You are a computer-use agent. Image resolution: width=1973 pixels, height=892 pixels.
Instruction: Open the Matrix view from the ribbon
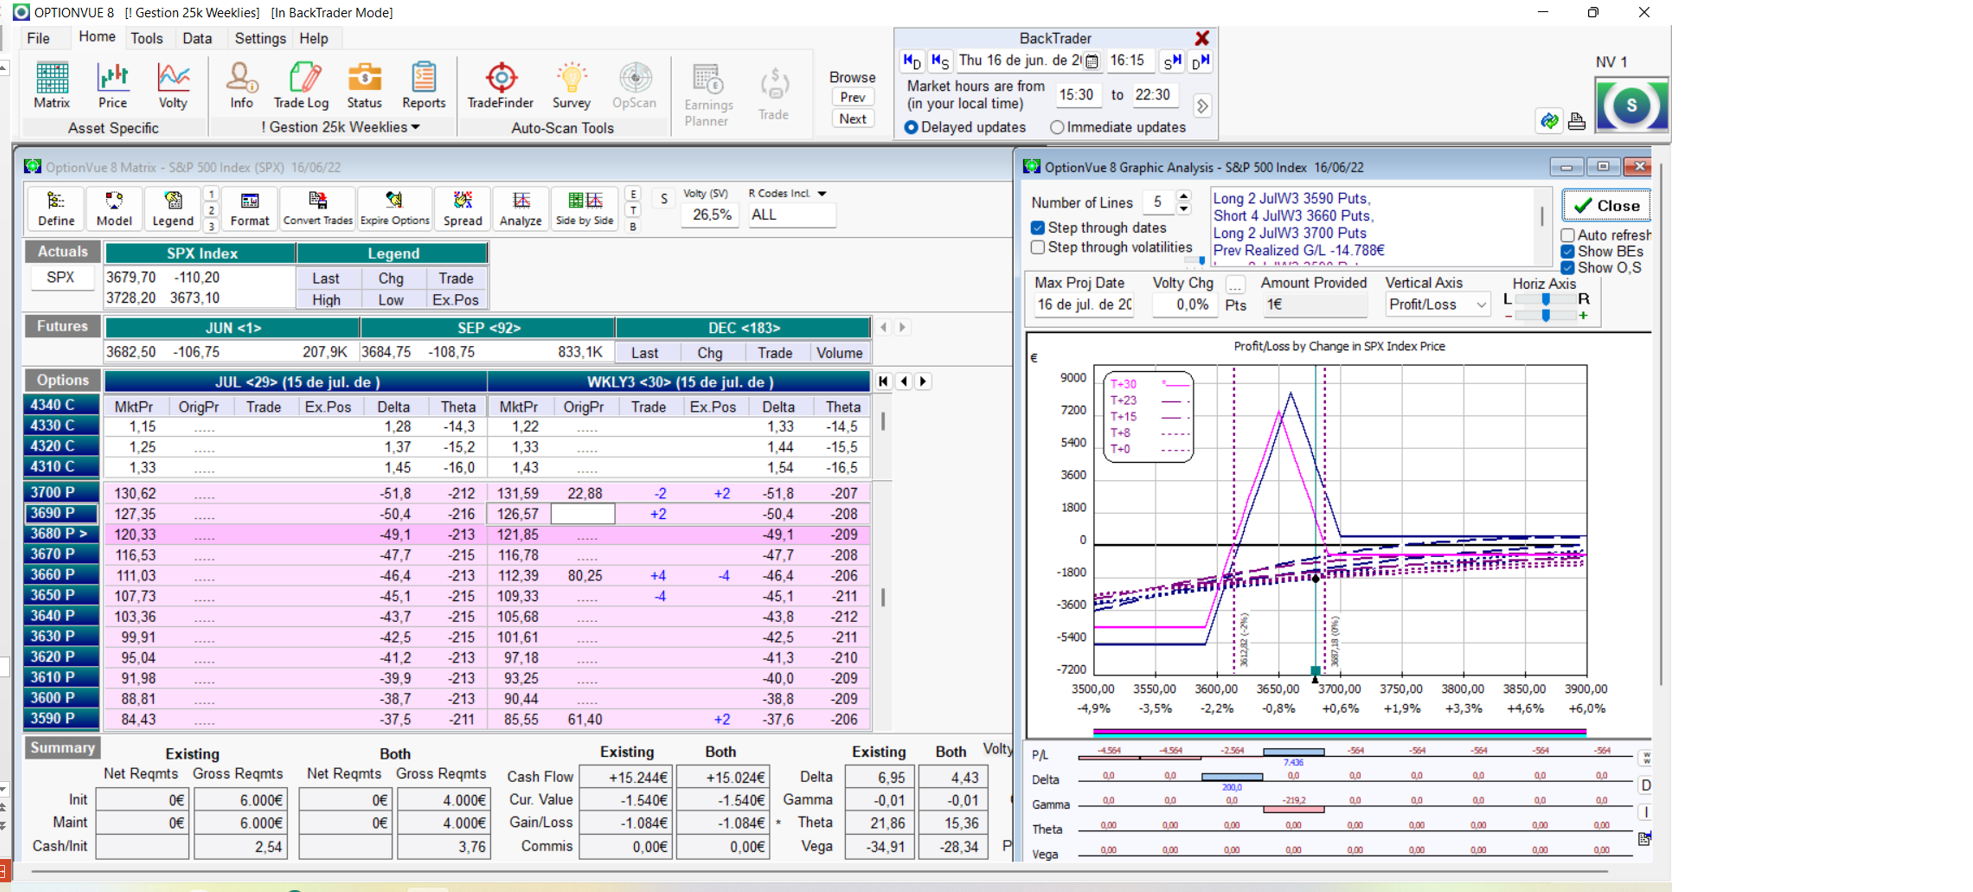(52, 85)
